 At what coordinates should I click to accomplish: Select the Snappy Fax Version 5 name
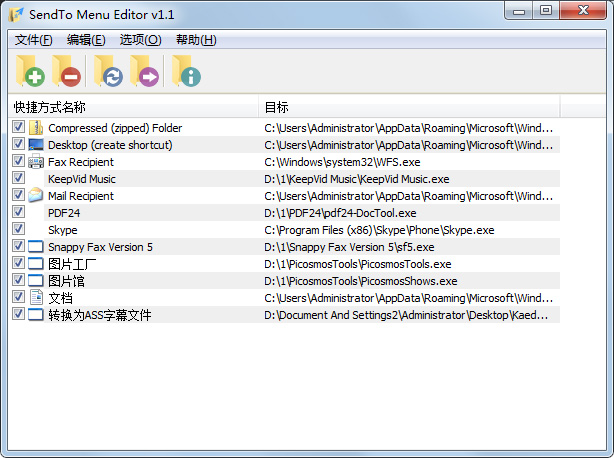click(100, 247)
